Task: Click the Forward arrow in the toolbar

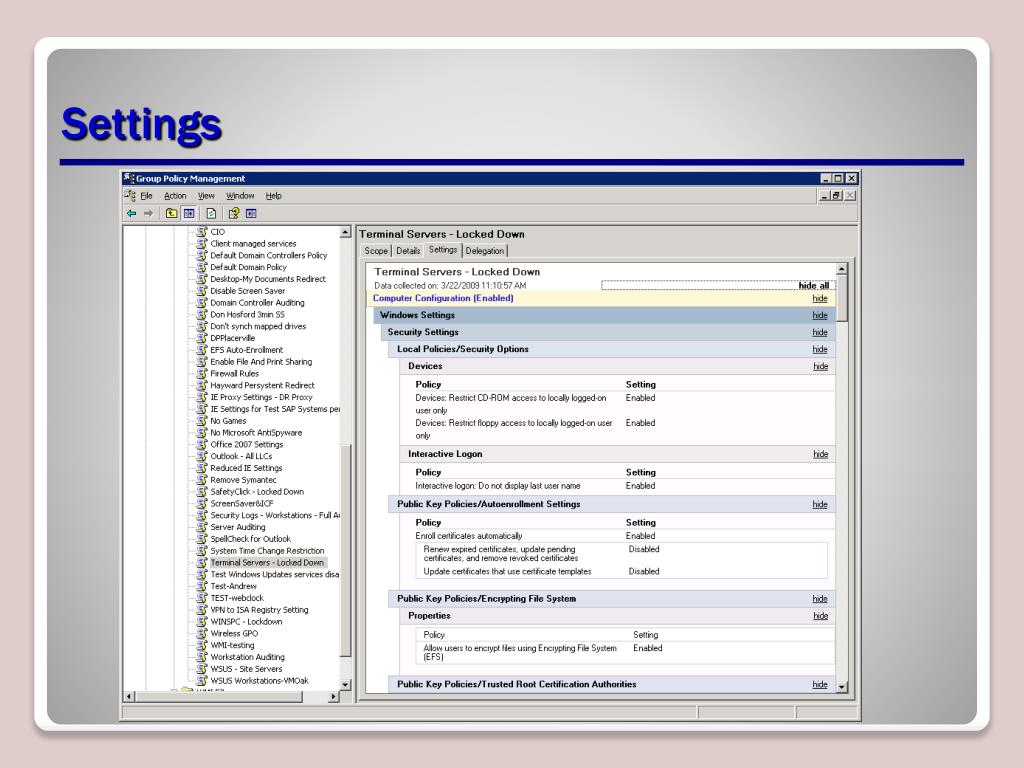Action: coord(148,214)
